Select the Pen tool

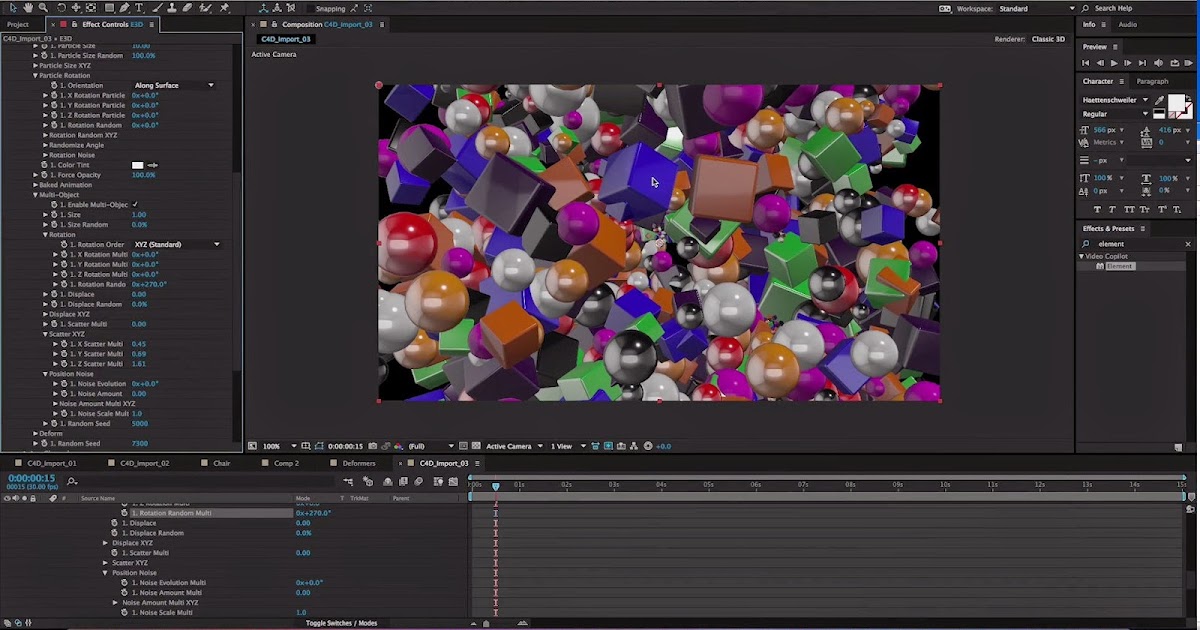(124, 8)
